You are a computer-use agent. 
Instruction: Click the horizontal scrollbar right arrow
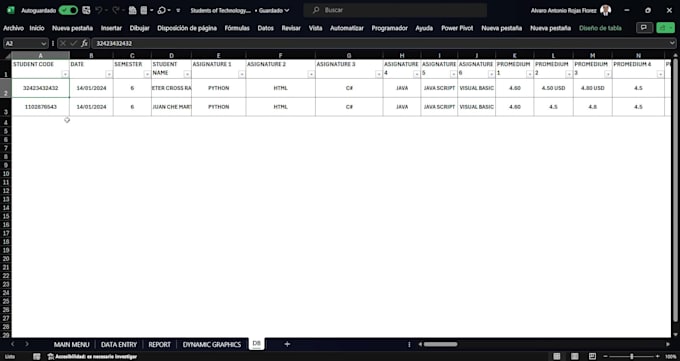click(x=668, y=344)
